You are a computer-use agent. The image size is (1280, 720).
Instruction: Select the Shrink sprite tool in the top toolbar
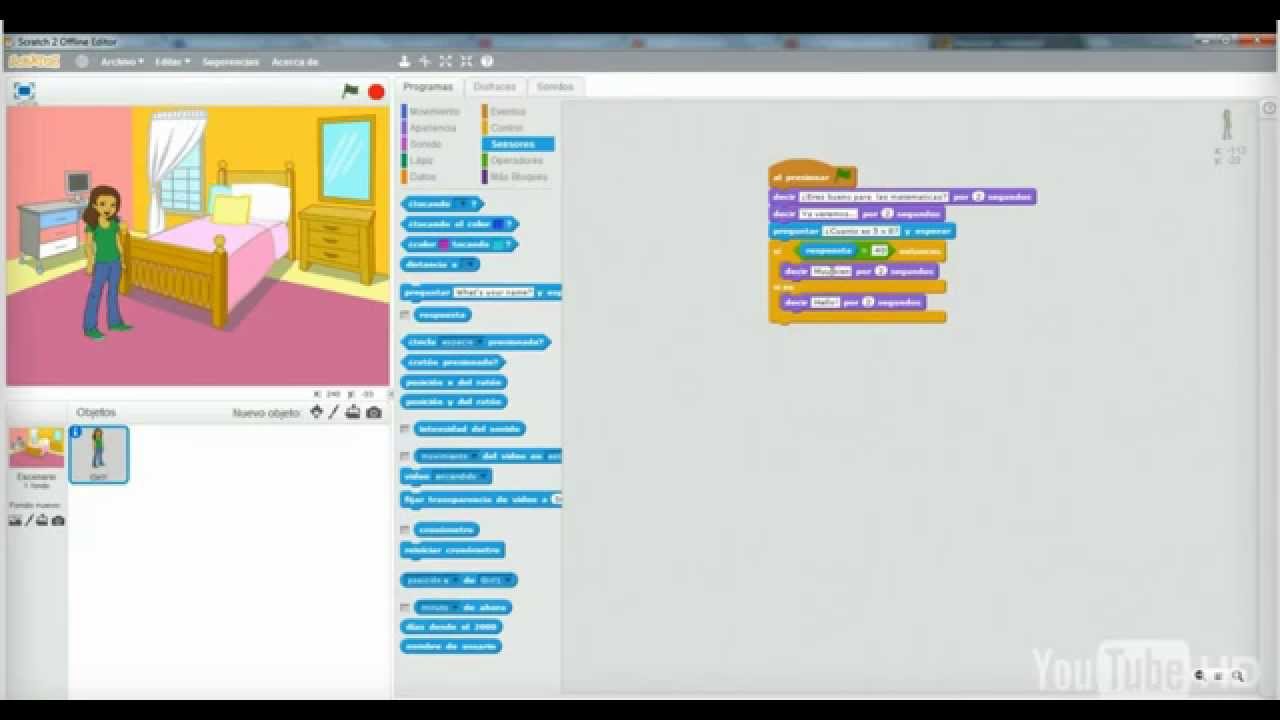click(466, 62)
